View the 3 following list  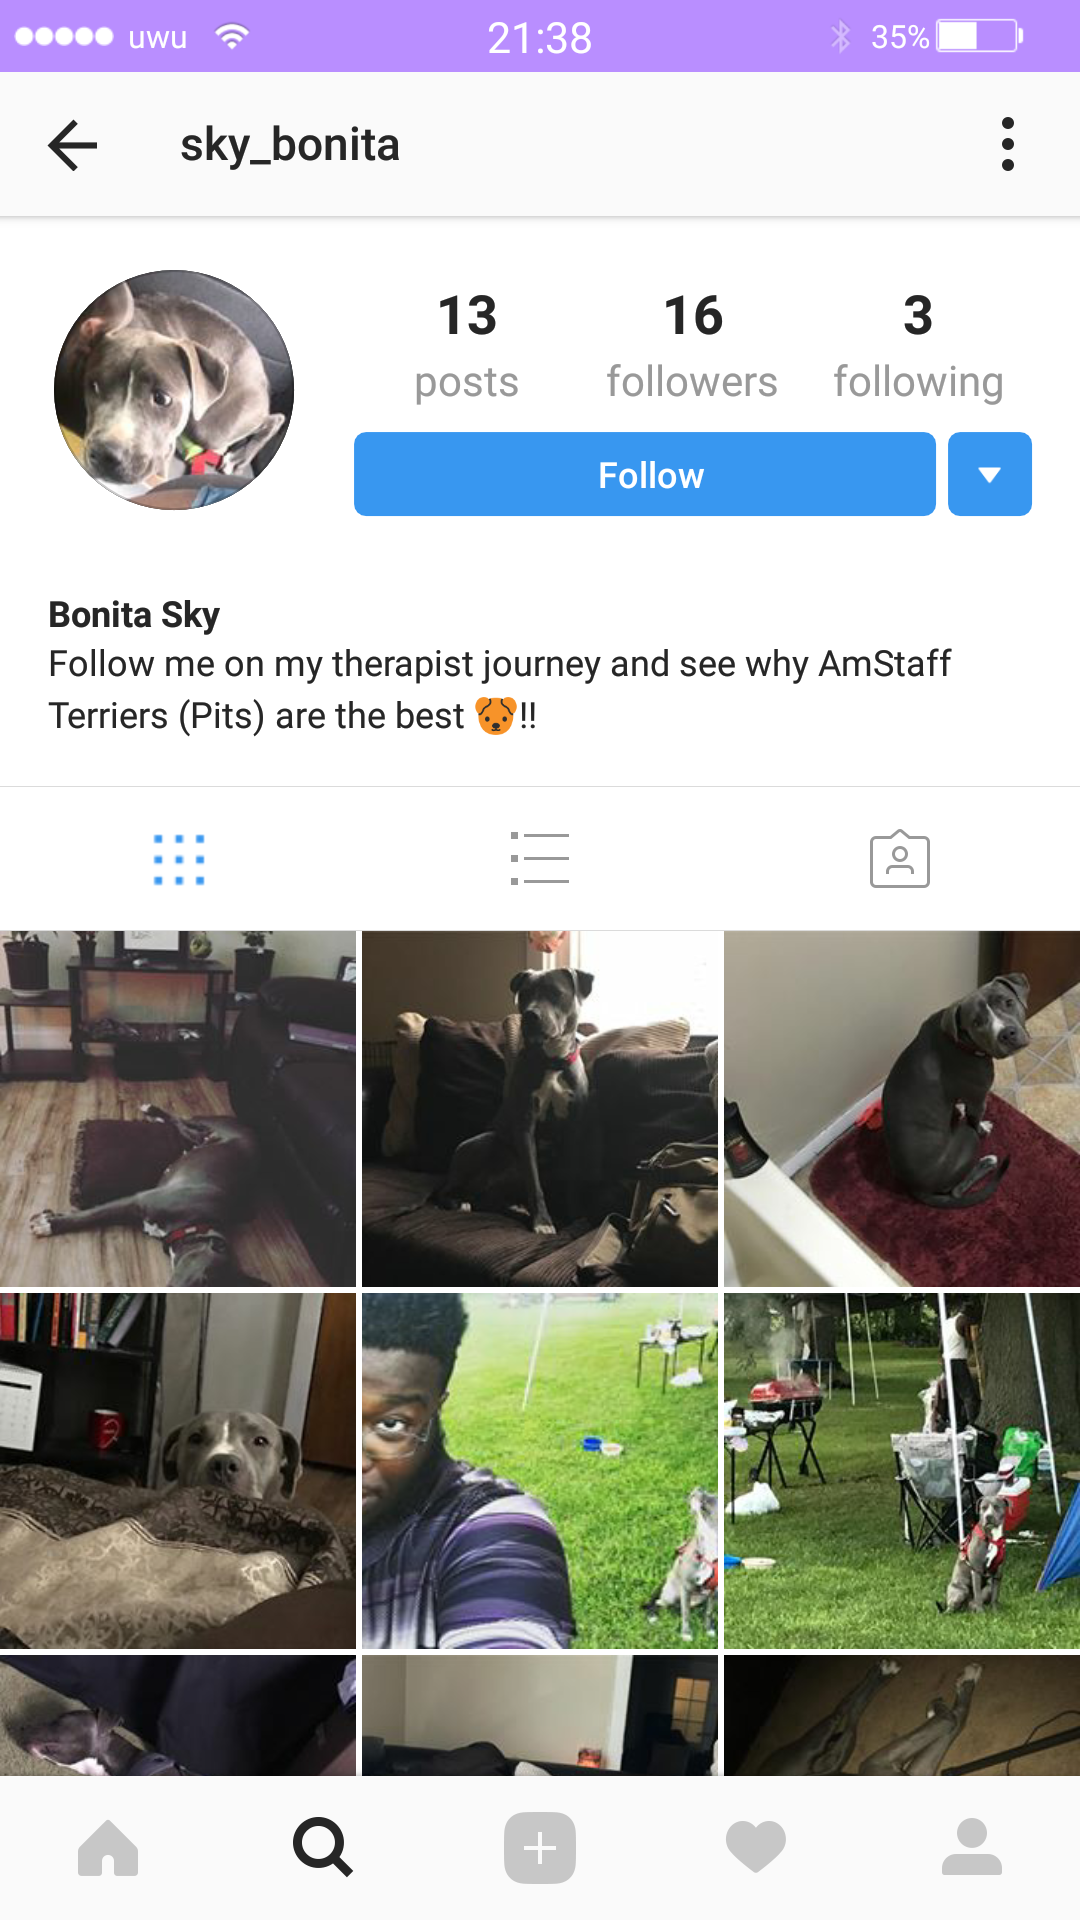click(x=918, y=346)
